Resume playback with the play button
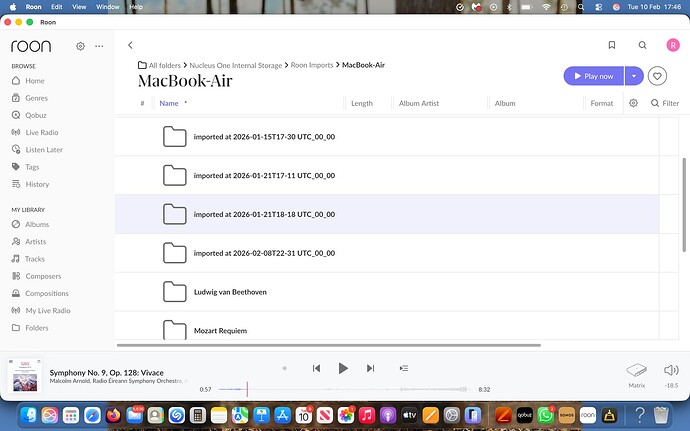 (x=343, y=368)
